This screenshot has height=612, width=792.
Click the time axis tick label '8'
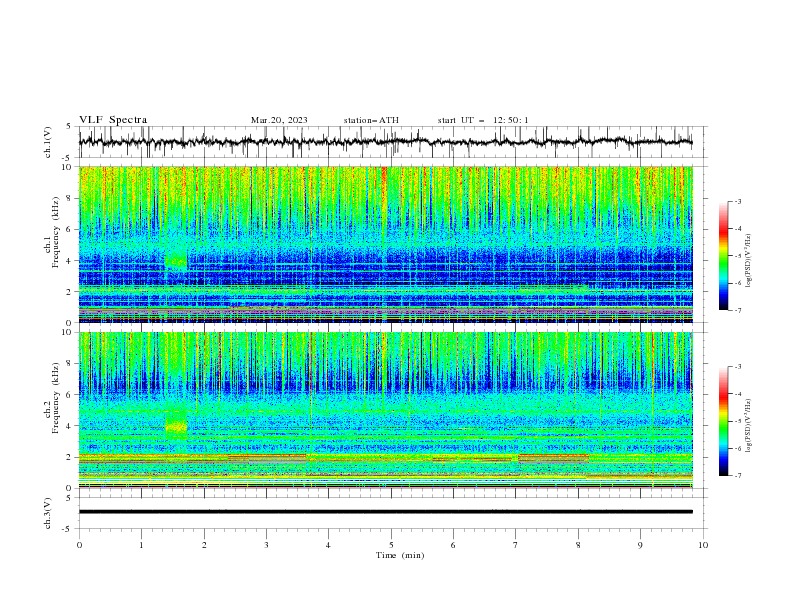pos(578,545)
